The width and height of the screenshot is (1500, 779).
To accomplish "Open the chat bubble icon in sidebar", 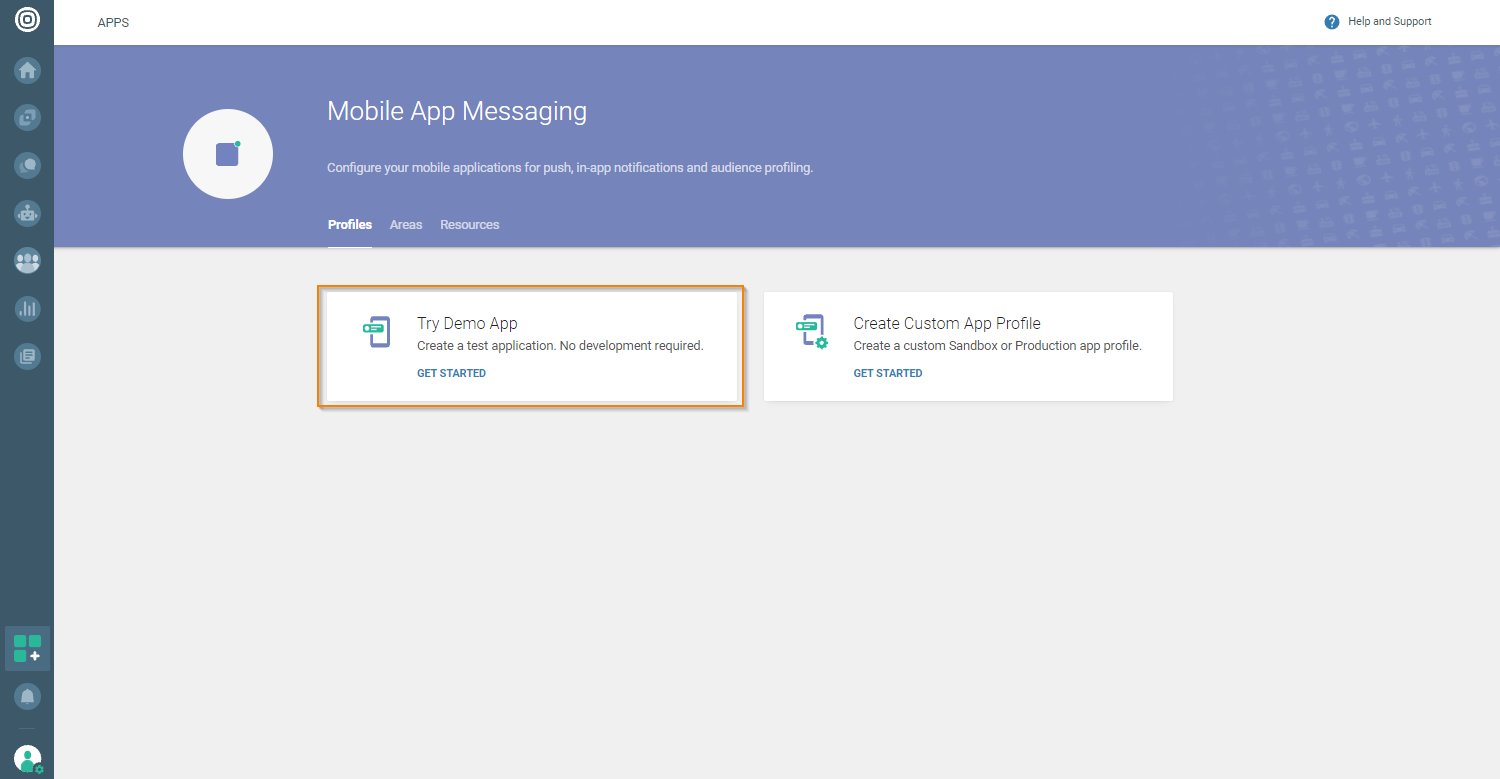I will (27, 165).
